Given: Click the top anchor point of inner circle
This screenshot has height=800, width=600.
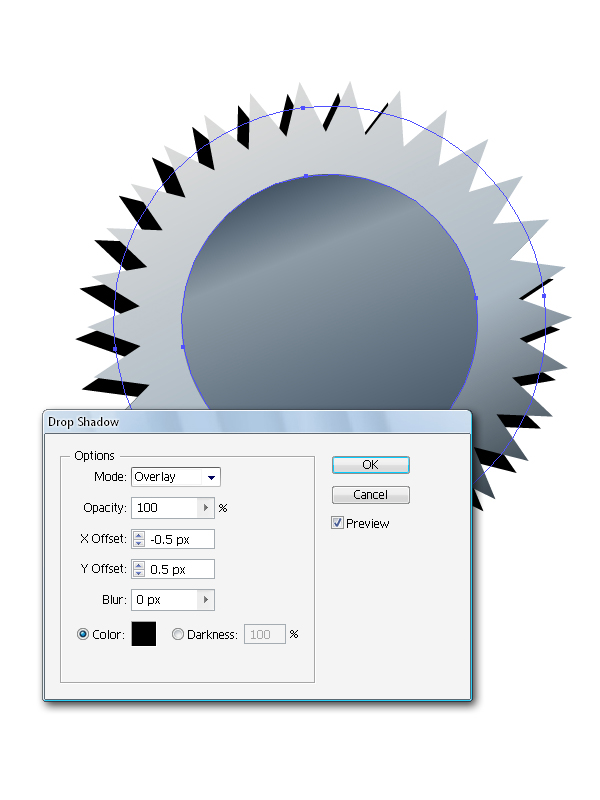Looking at the screenshot, I should click(306, 176).
